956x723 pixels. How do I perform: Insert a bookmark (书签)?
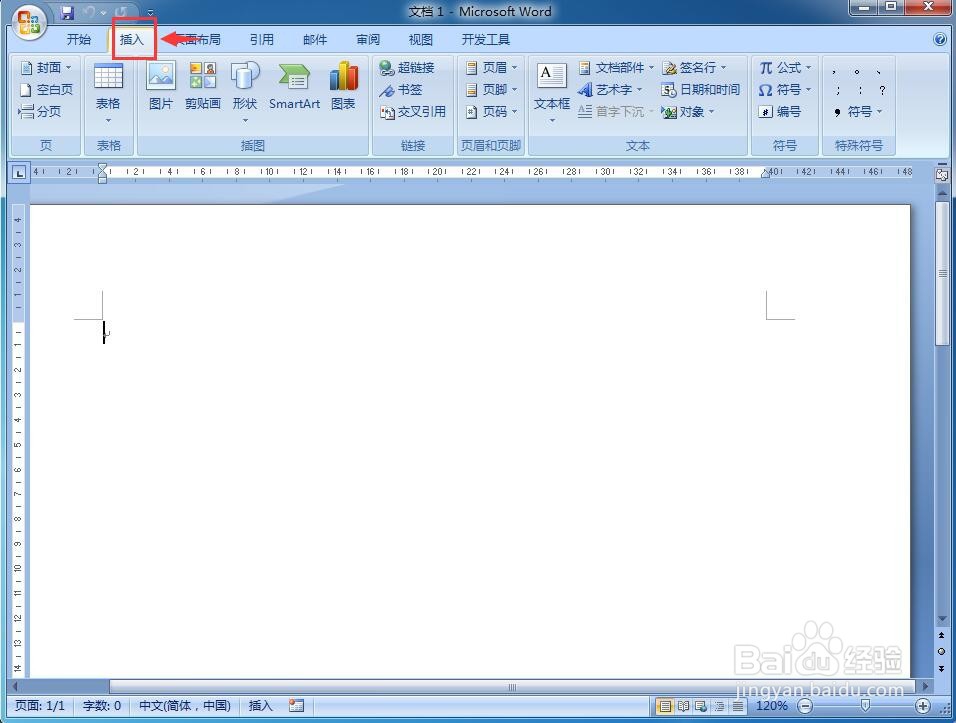click(x=401, y=90)
